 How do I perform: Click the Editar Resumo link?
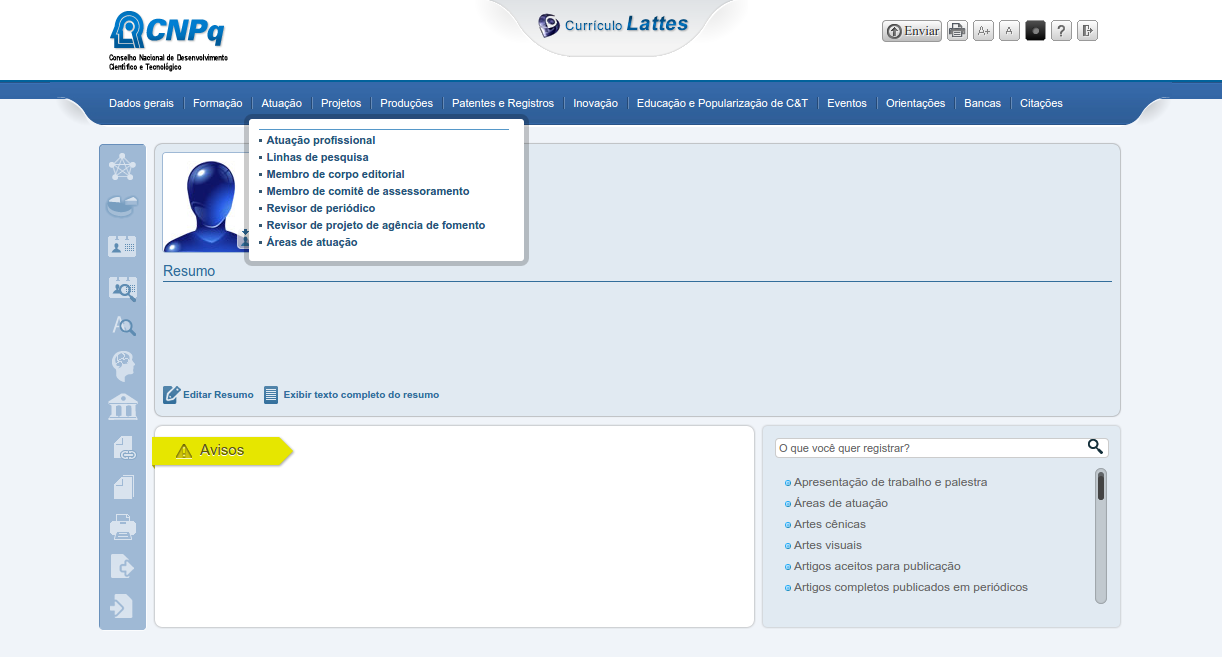pos(209,395)
